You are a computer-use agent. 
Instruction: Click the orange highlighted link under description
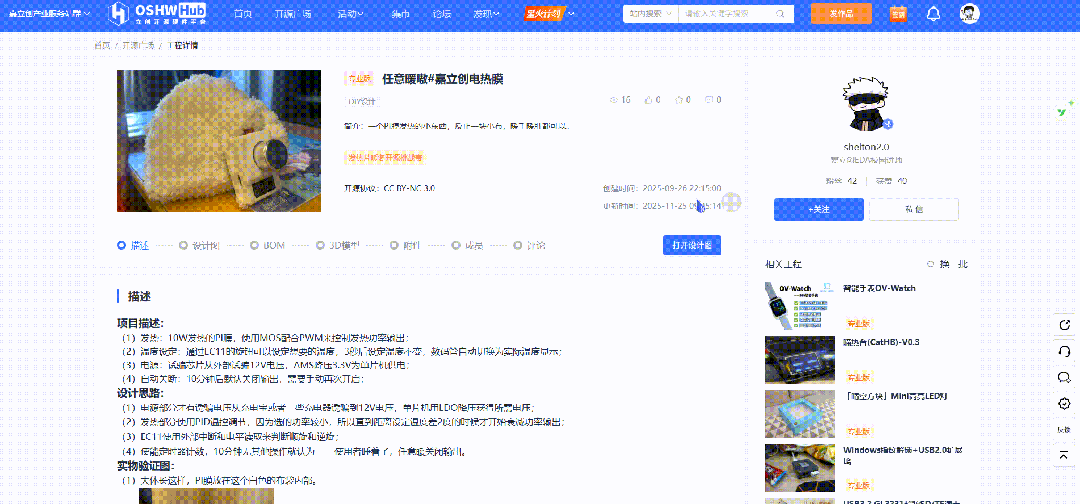point(385,158)
